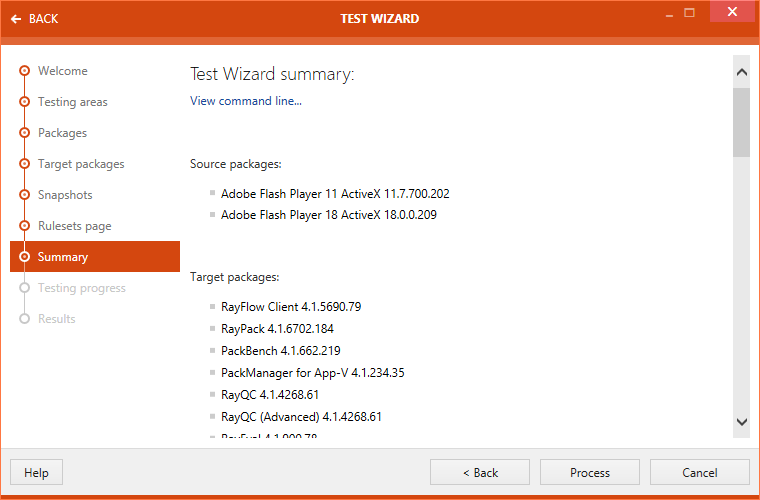Open the View command line link
This screenshot has height=500, width=760.
click(x=246, y=101)
